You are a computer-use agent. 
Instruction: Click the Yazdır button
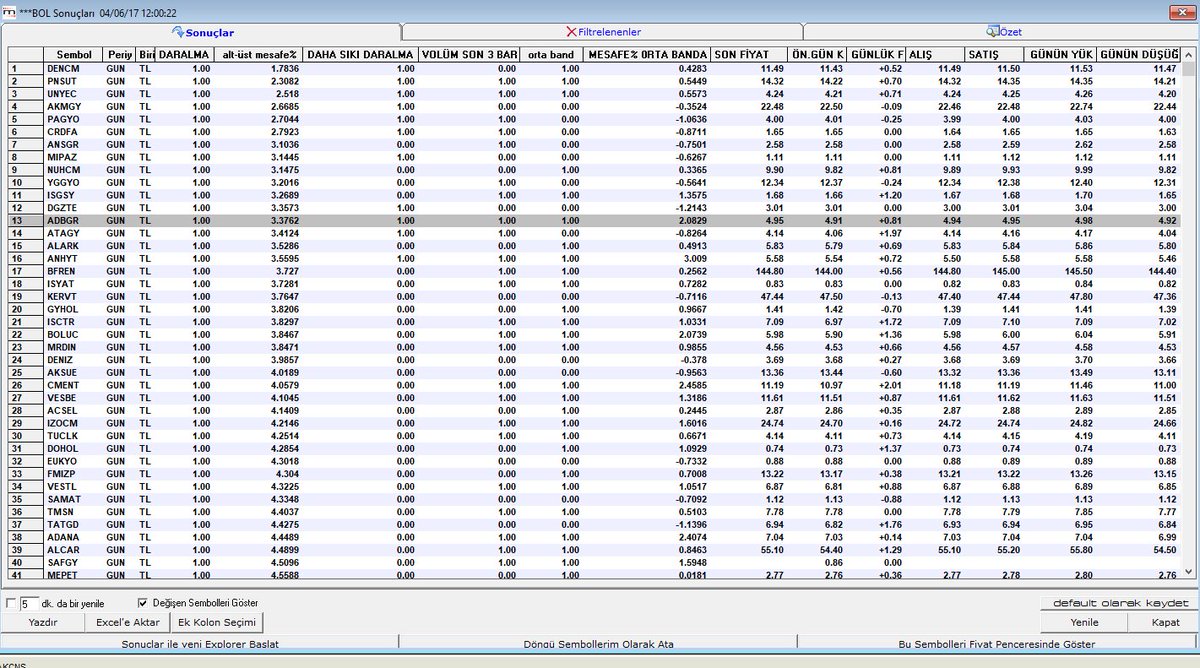(x=43, y=622)
